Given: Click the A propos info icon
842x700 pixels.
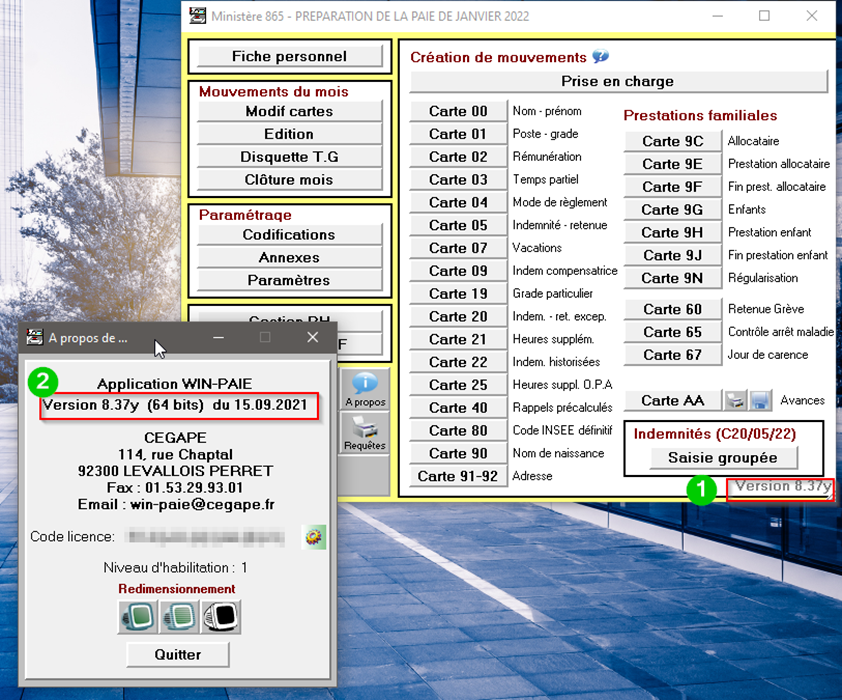Looking at the screenshot, I should click(x=365, y=385).
